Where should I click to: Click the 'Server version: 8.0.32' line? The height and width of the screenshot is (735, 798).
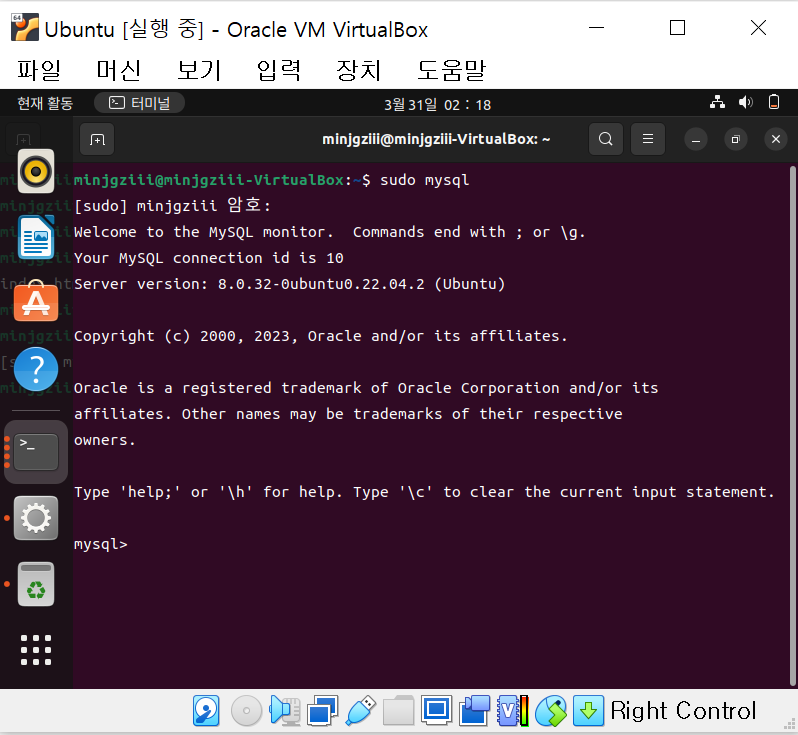coord(290,284)
